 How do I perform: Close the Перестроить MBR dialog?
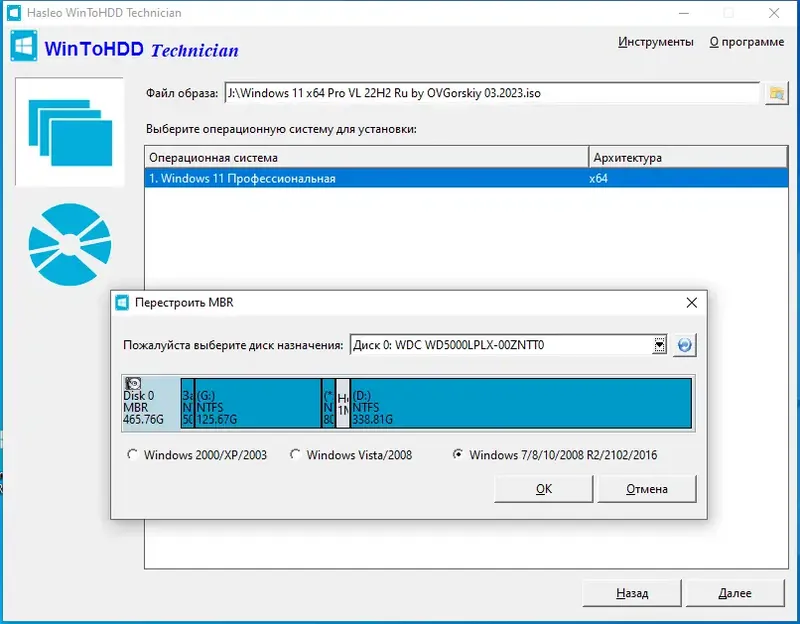(x=691, y=303)
